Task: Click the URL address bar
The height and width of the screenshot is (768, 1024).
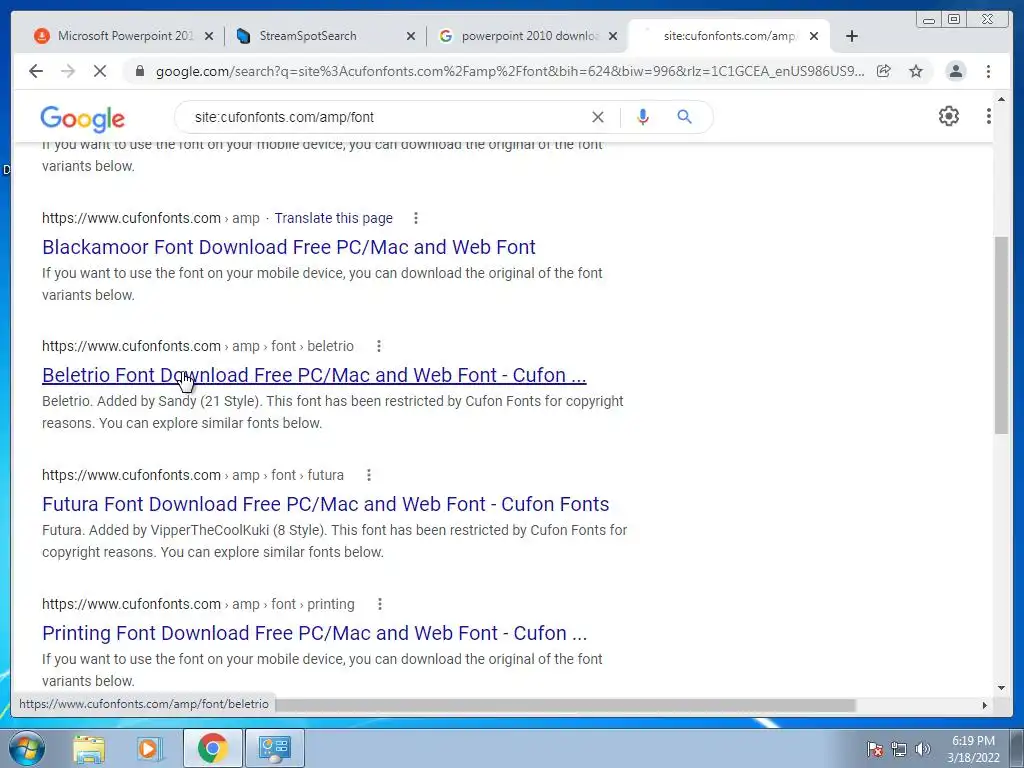Action: point(509,71)
